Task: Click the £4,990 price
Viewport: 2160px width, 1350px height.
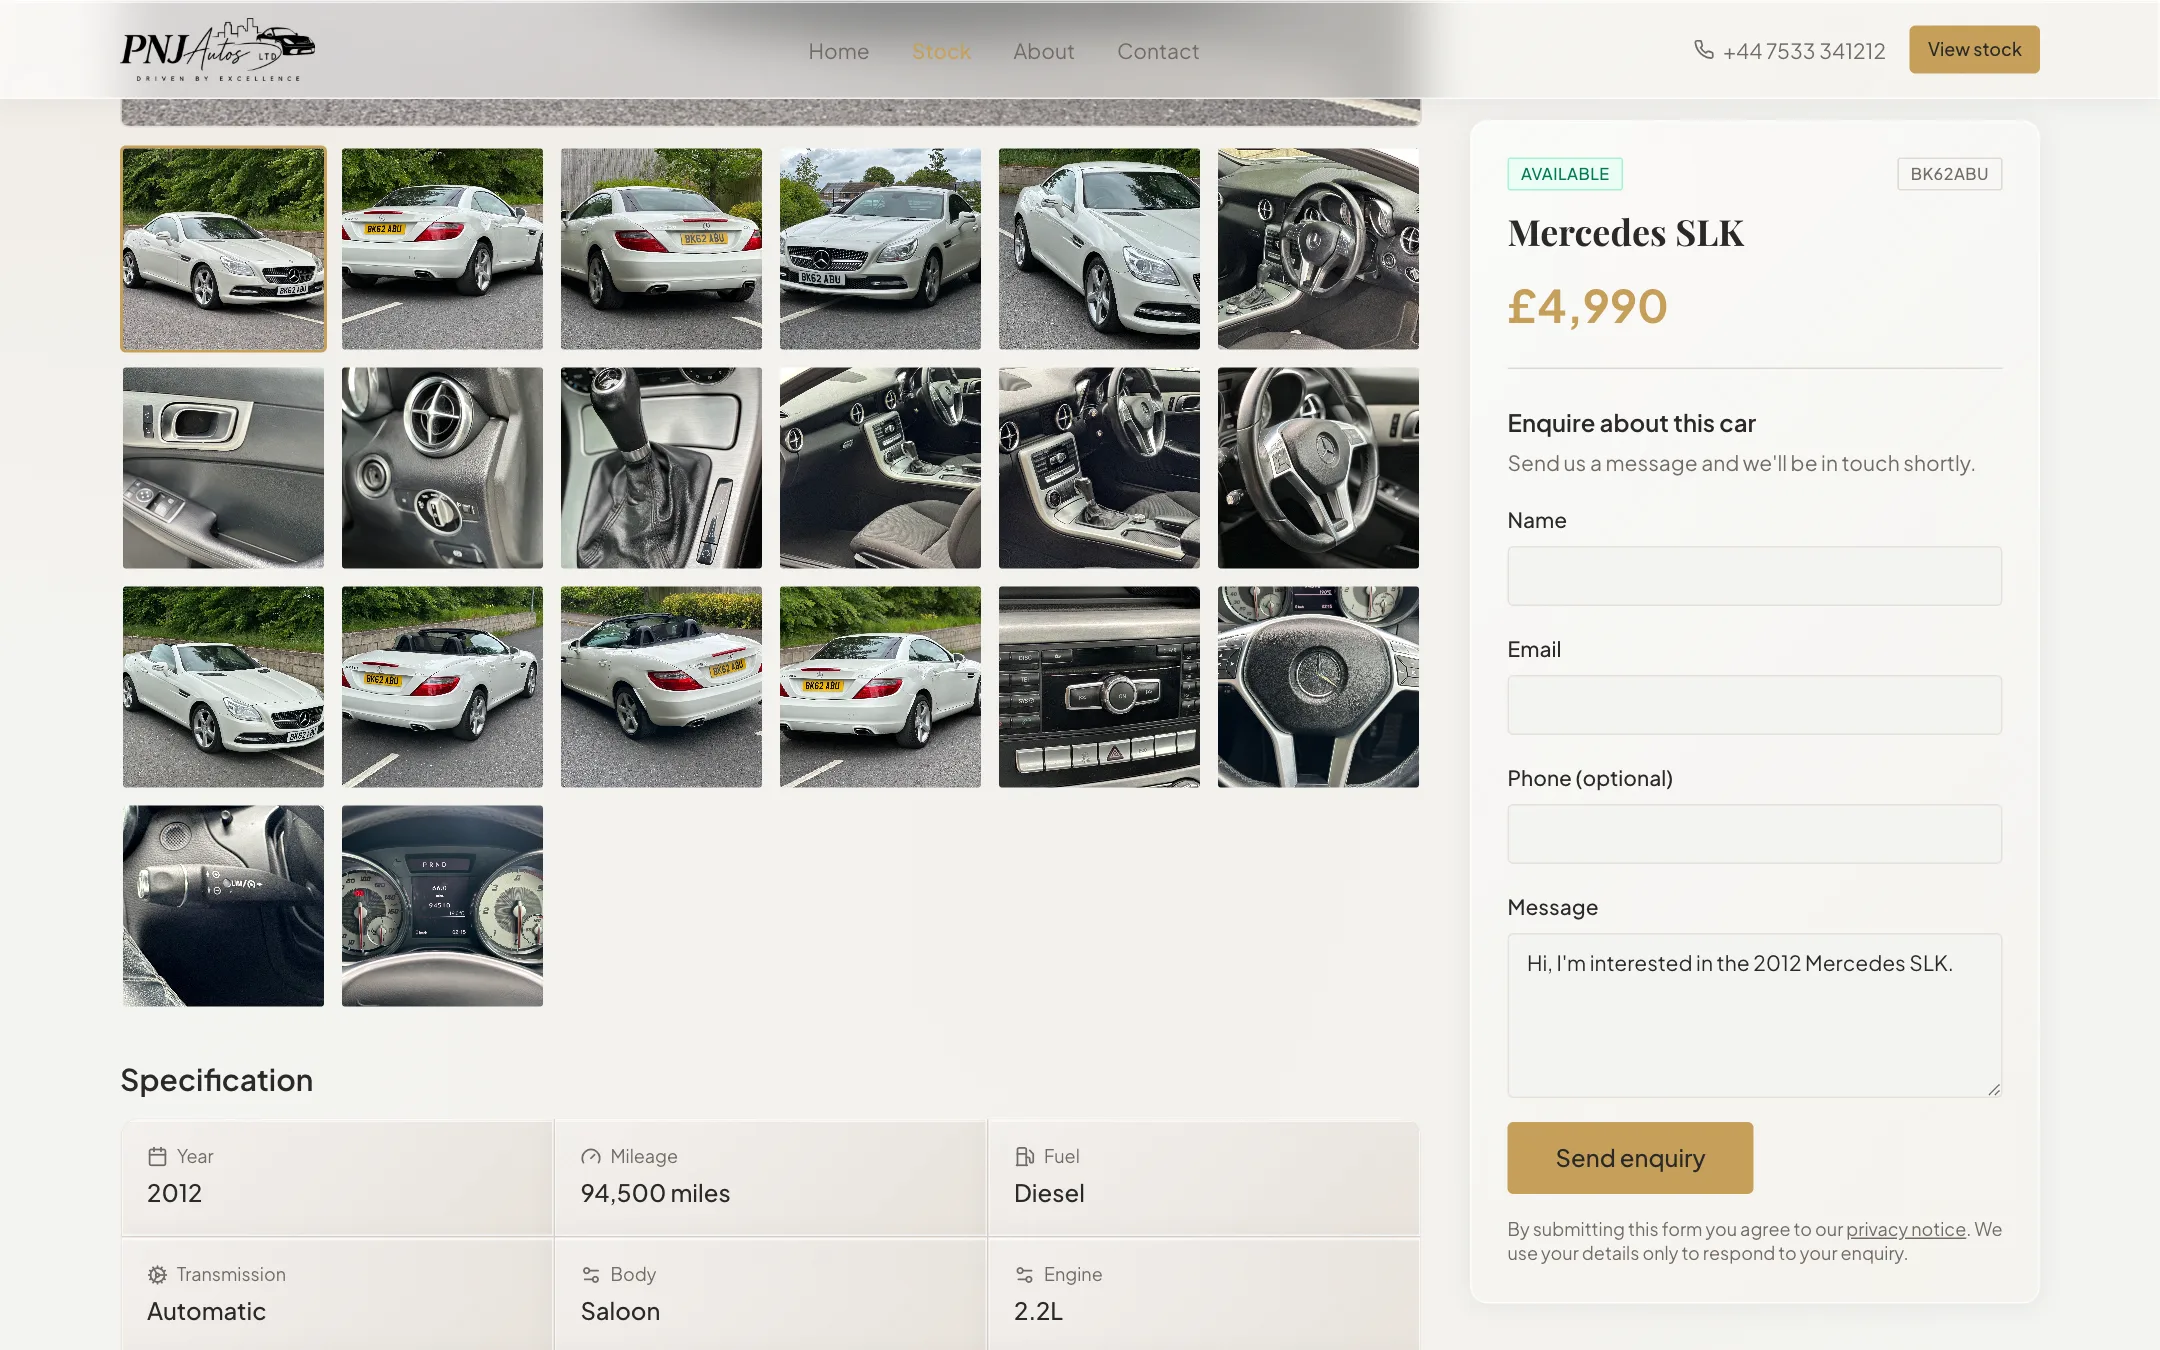Action: point(1587,306)
